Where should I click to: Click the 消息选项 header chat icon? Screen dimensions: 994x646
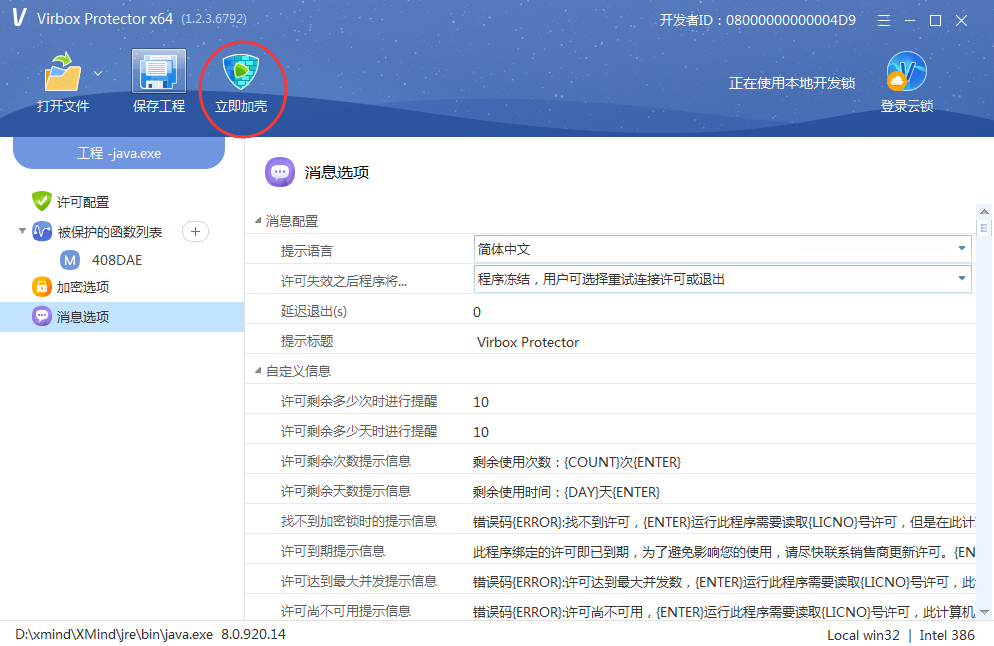(280, 172)
